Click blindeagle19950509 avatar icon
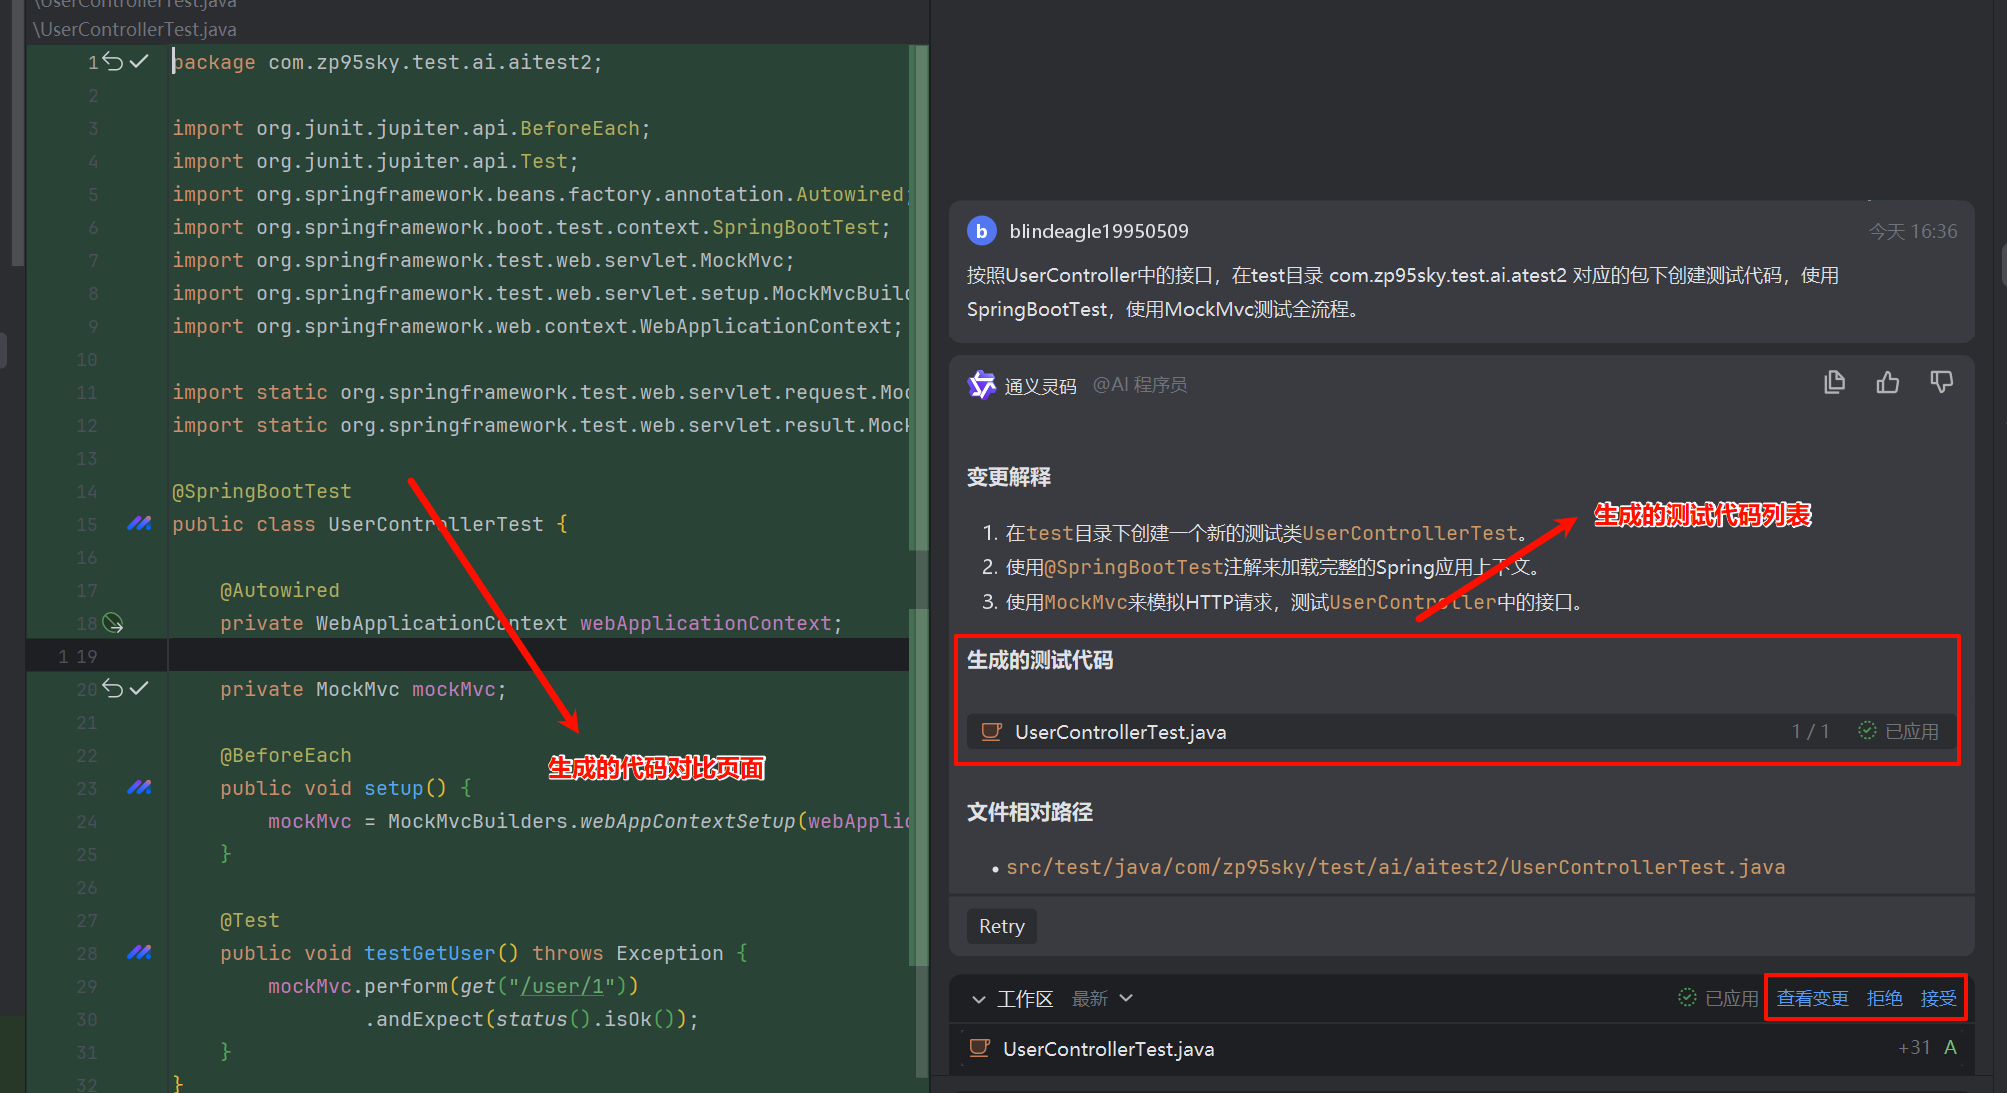Viewport: 2007px width, 1093px height. 981,230
